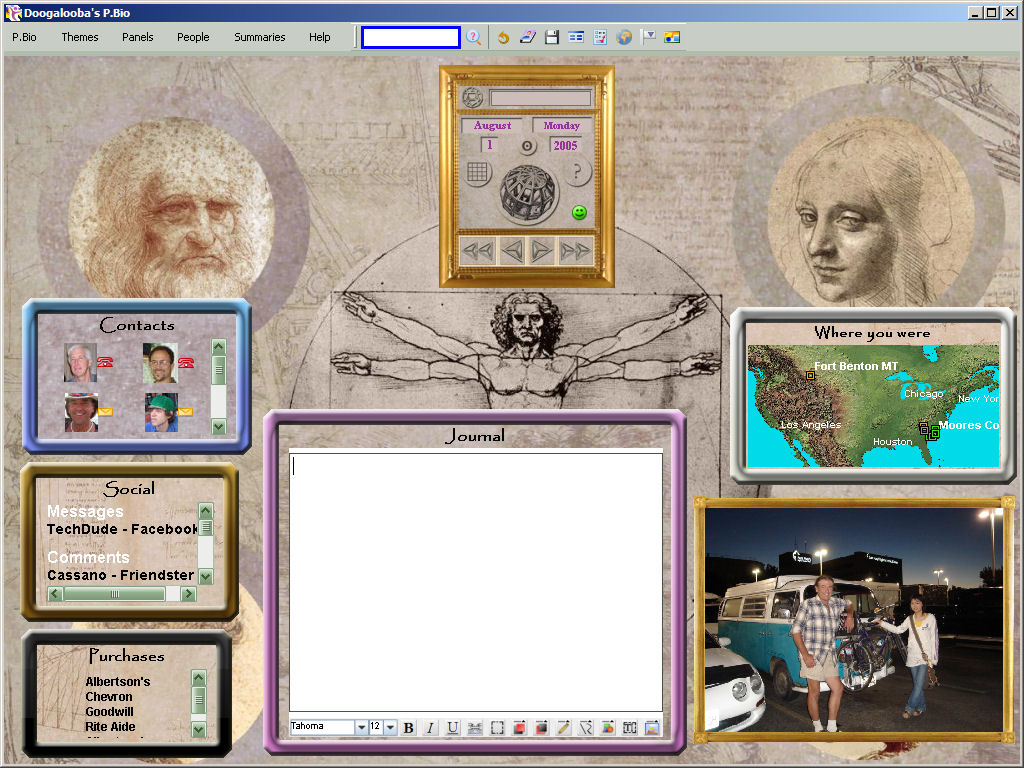The image size is (1024, 768).
Task: Click the Fort Benton MT map marker
Action: 810,376
